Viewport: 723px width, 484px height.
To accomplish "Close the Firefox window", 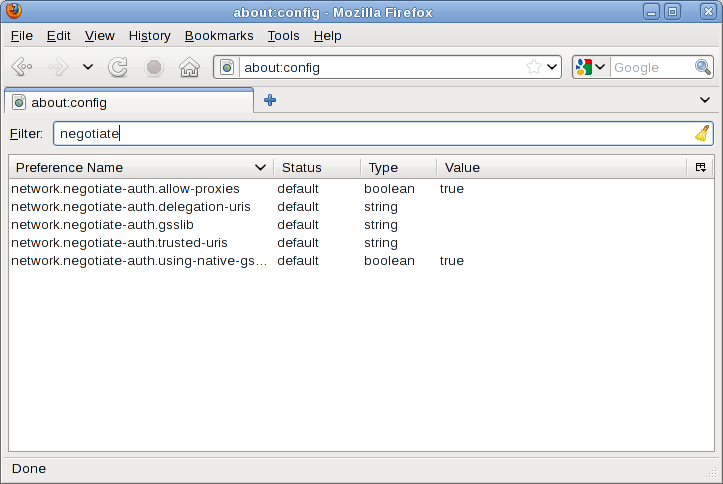I will pos(708,12).
